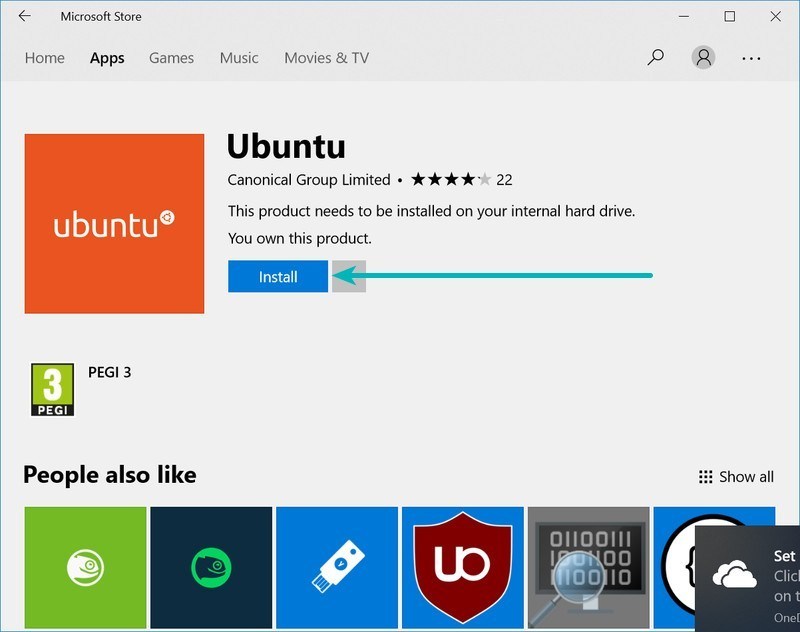Open the uBlock Origin shield tile
This screenshot has width=800, height=632.
[463, 568]
